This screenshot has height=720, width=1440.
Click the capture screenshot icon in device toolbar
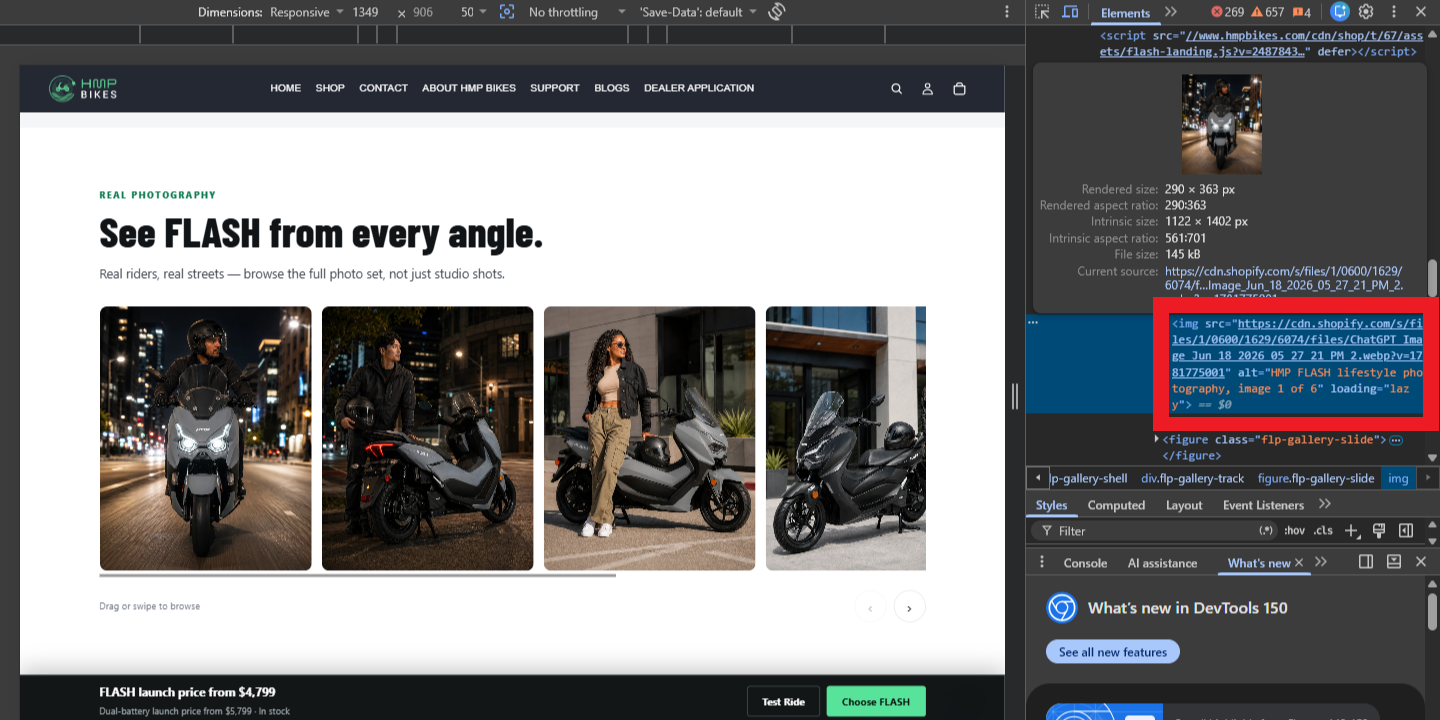tap(507, 12)
